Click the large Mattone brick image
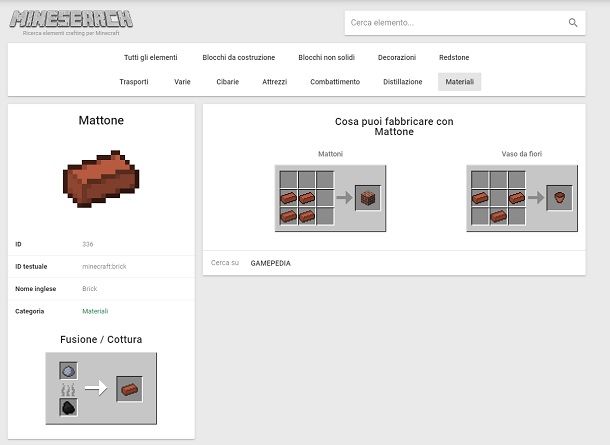This screenshot has height=445, width=610. (x=101, y=179)
